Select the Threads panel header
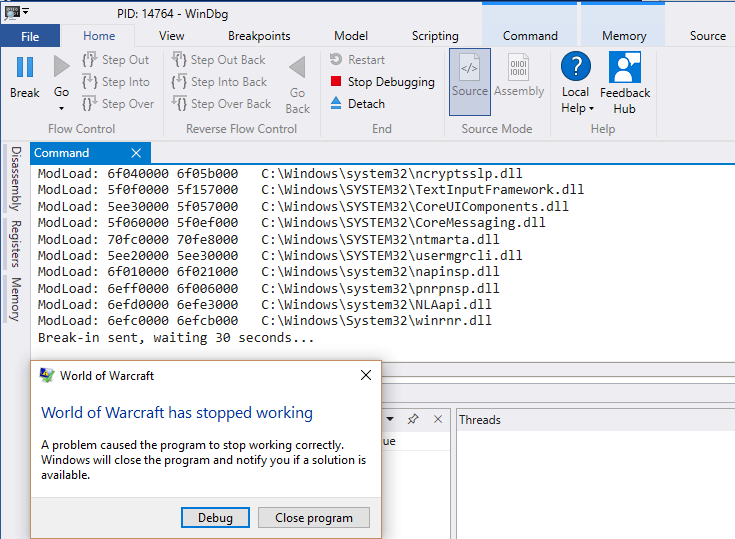 pos(480,419)
